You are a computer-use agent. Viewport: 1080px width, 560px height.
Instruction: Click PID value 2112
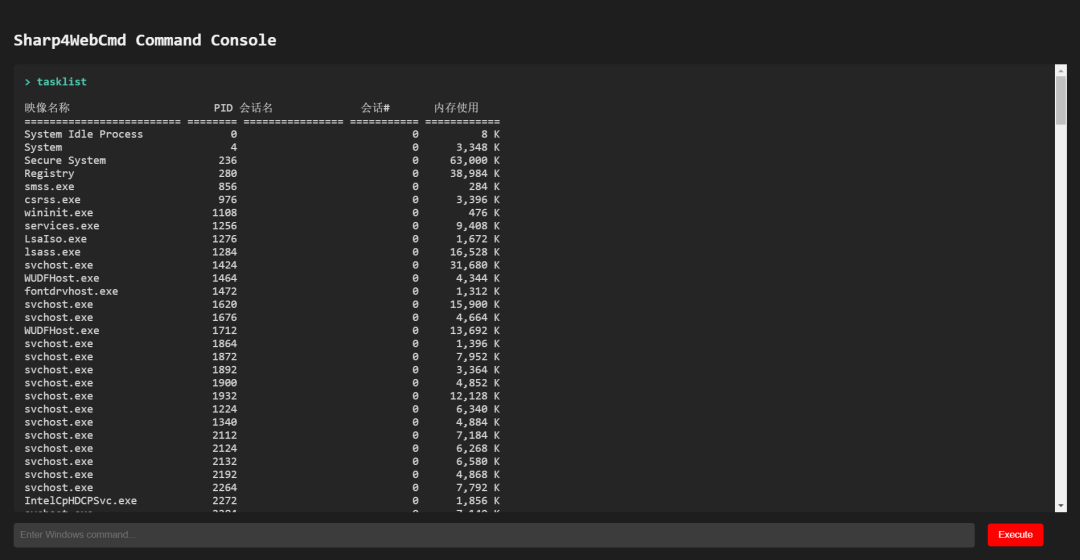[x=225, y=435]
